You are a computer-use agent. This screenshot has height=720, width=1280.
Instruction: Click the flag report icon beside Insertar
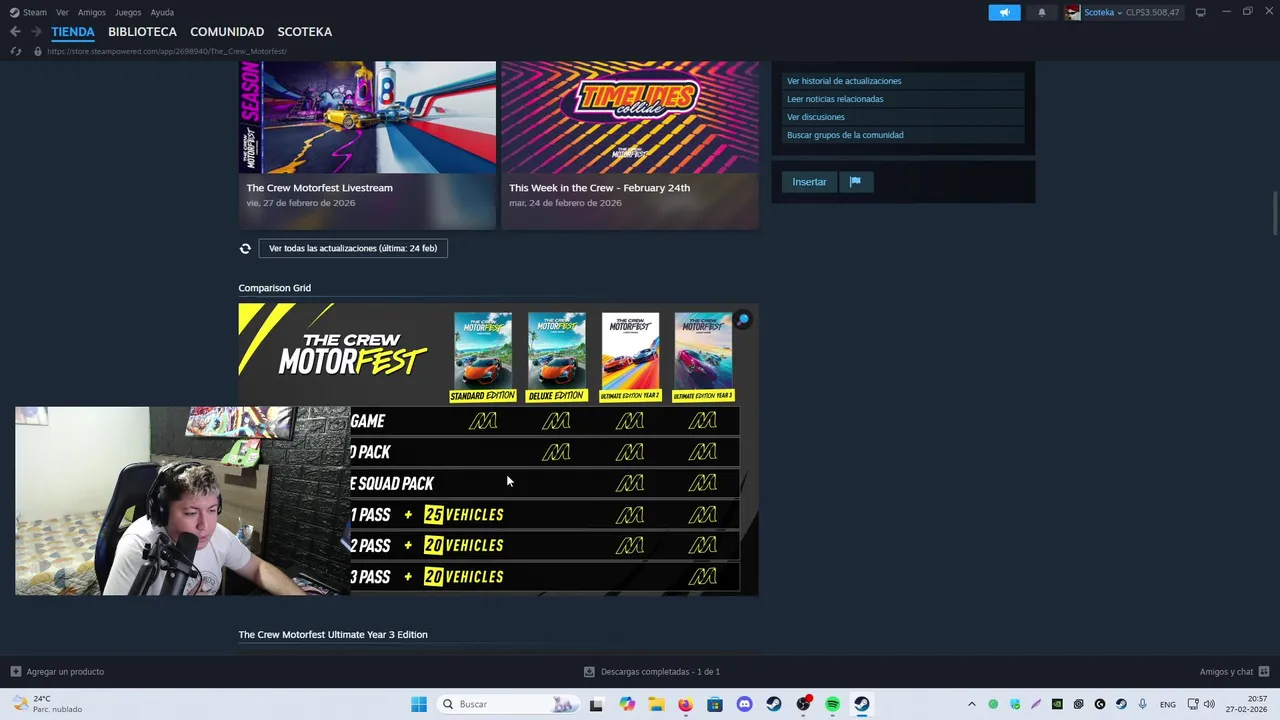855,182
